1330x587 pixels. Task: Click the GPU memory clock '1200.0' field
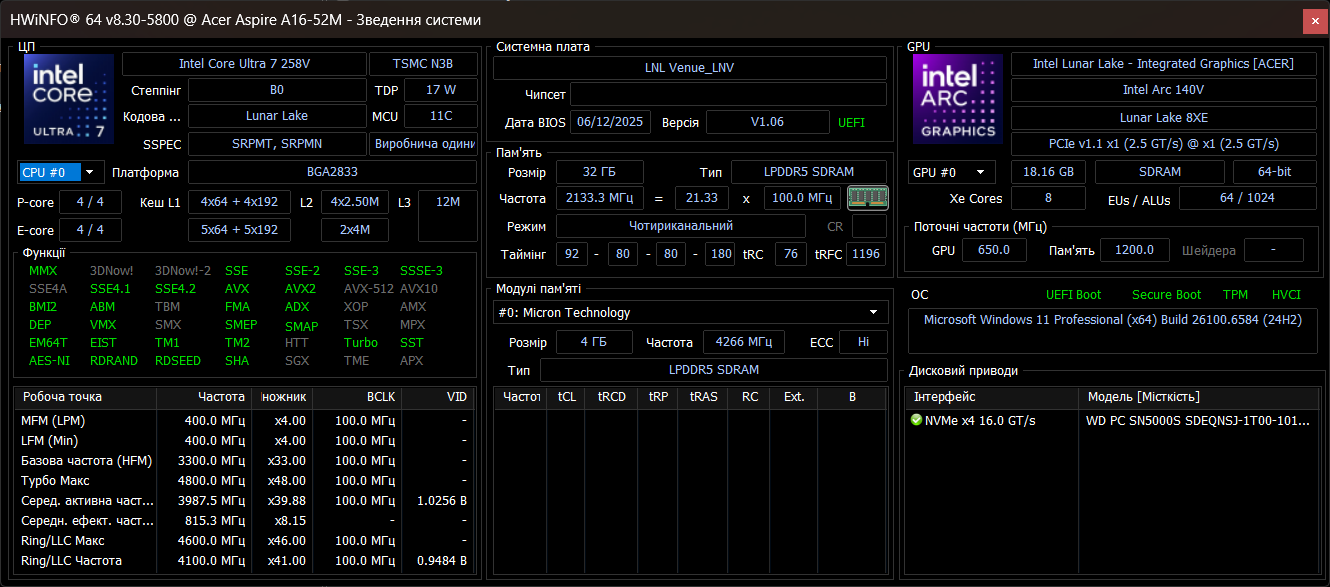(x=1134, y=250)
